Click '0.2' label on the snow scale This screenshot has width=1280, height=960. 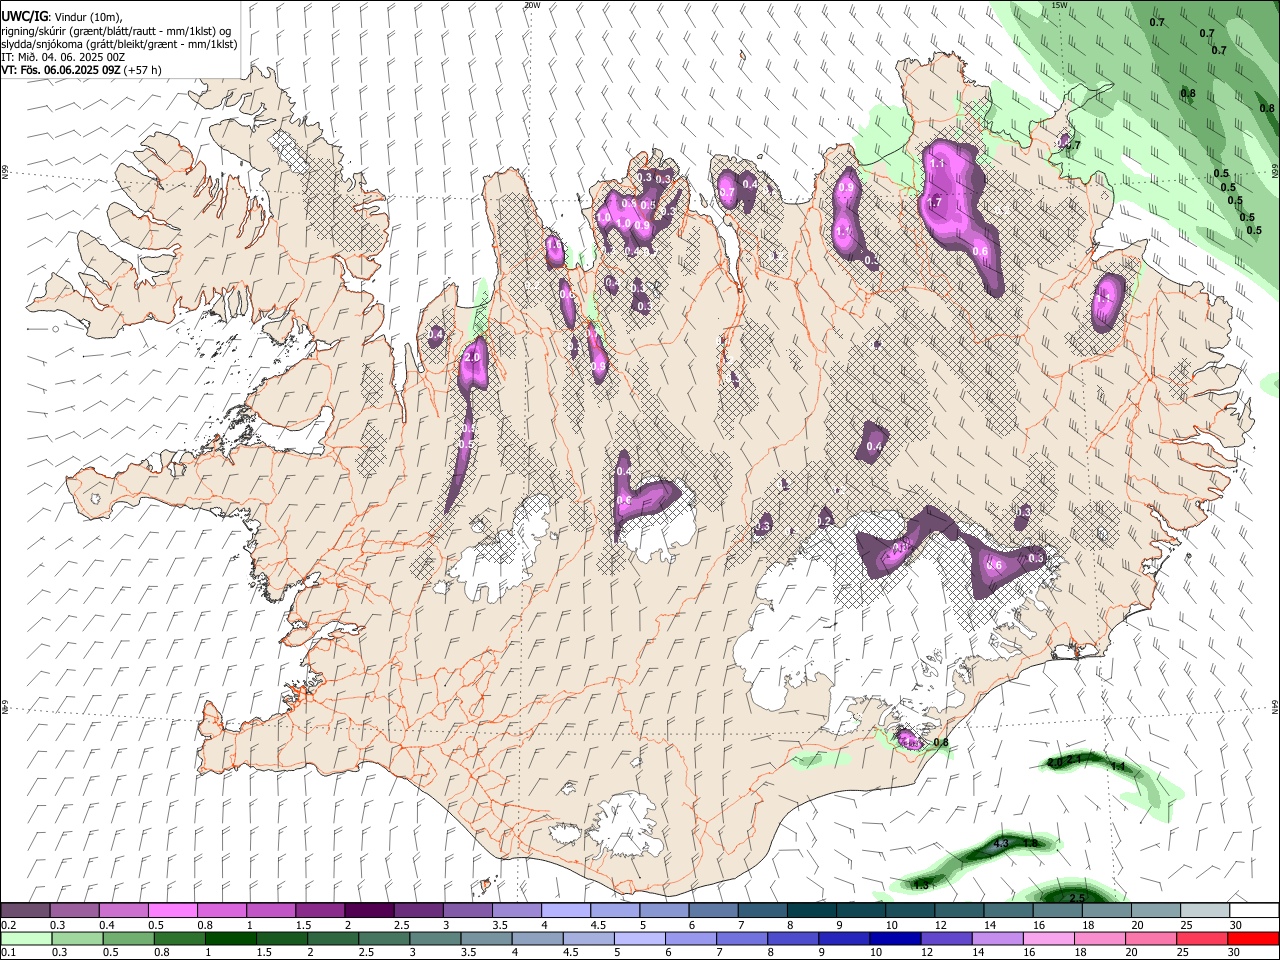tap(8, 924)
